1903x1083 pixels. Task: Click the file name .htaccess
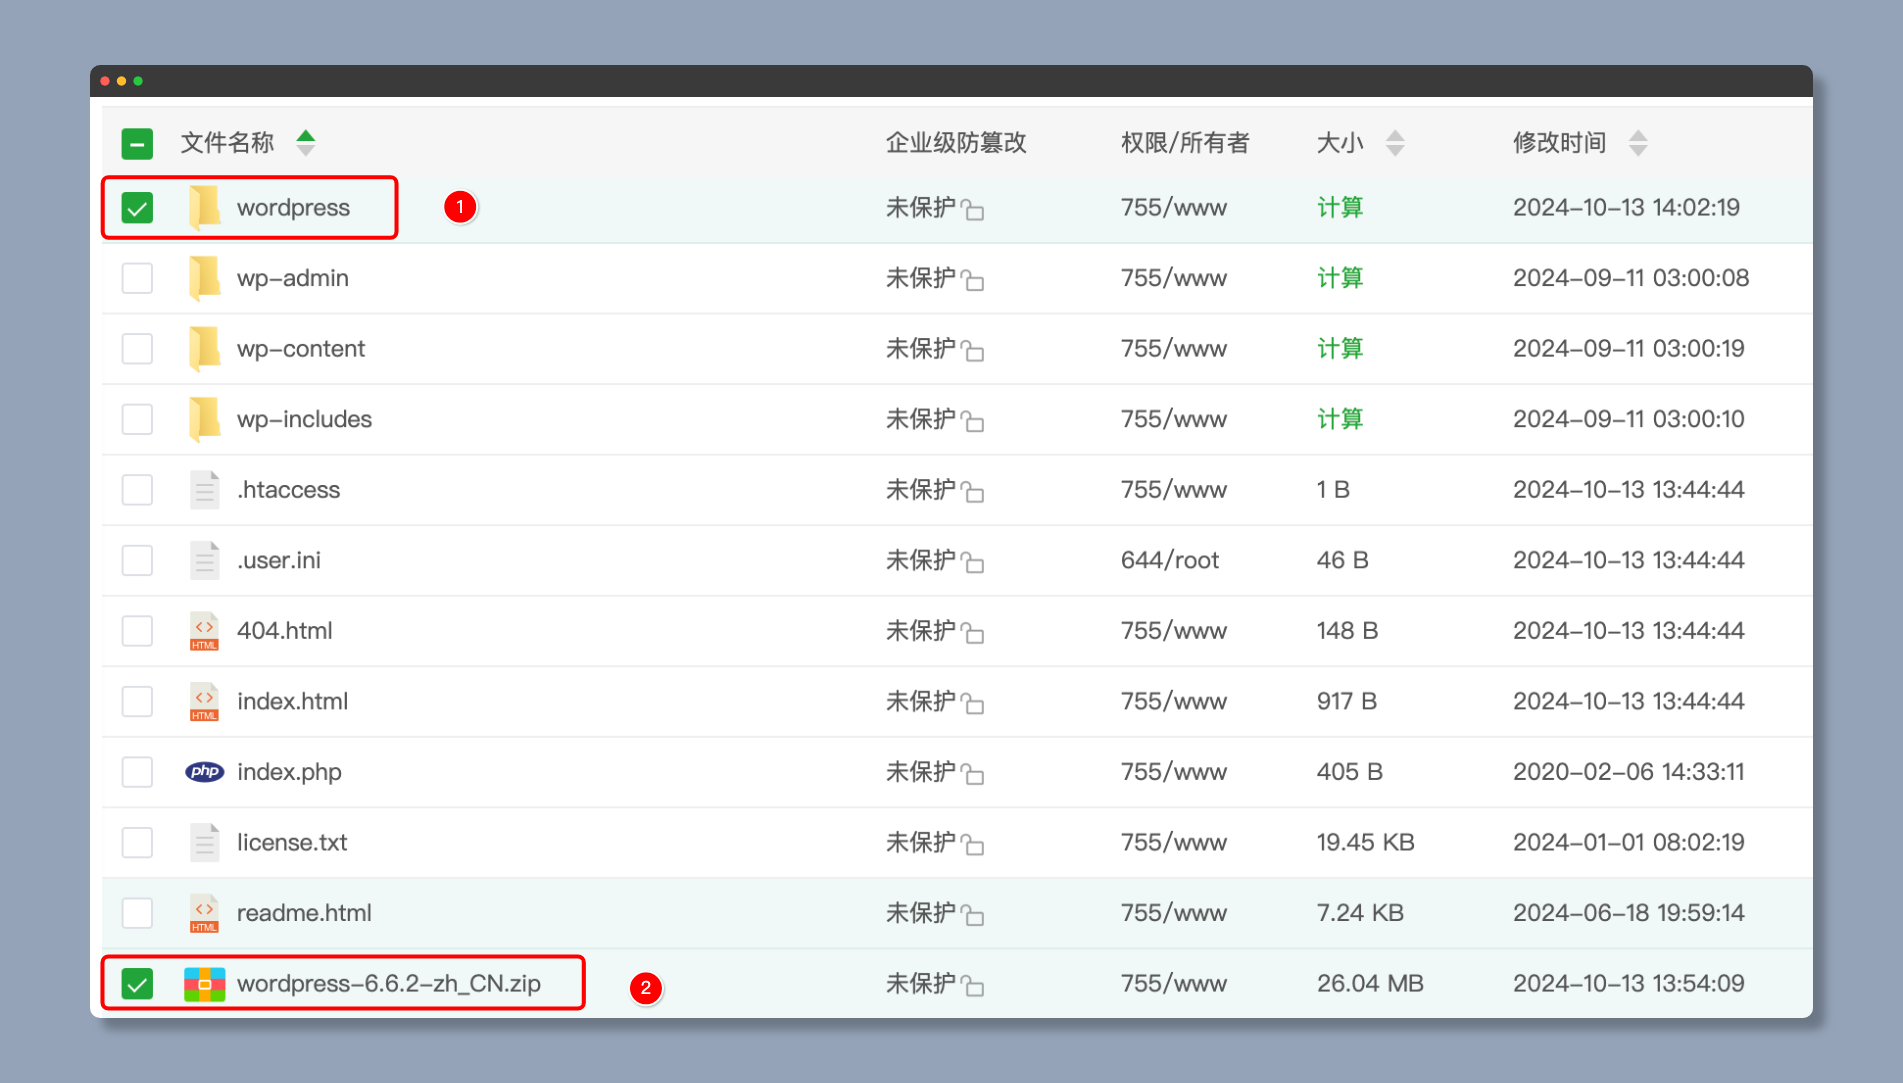click(289, 490)
